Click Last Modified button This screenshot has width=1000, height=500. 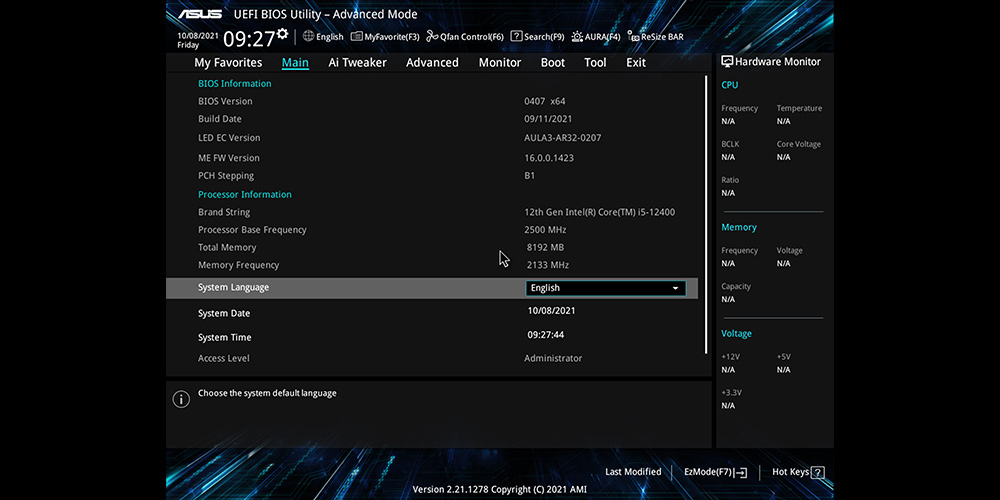tap(633, 472)
